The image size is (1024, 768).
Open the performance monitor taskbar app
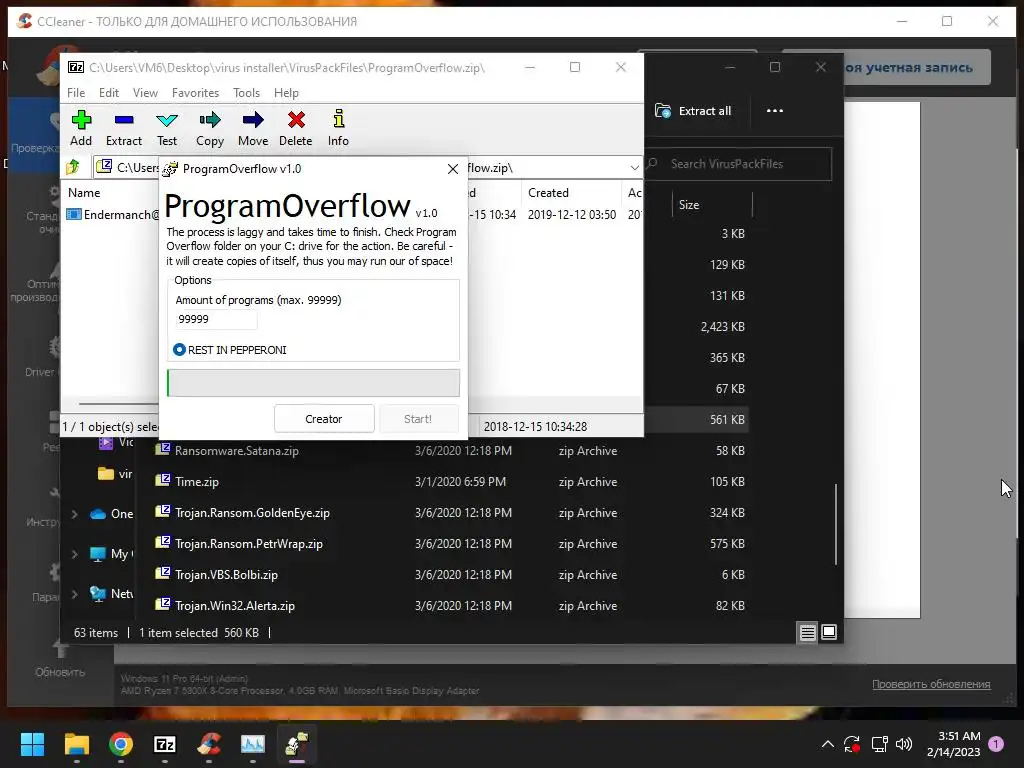pyautogui.click(x=253, y=744)
